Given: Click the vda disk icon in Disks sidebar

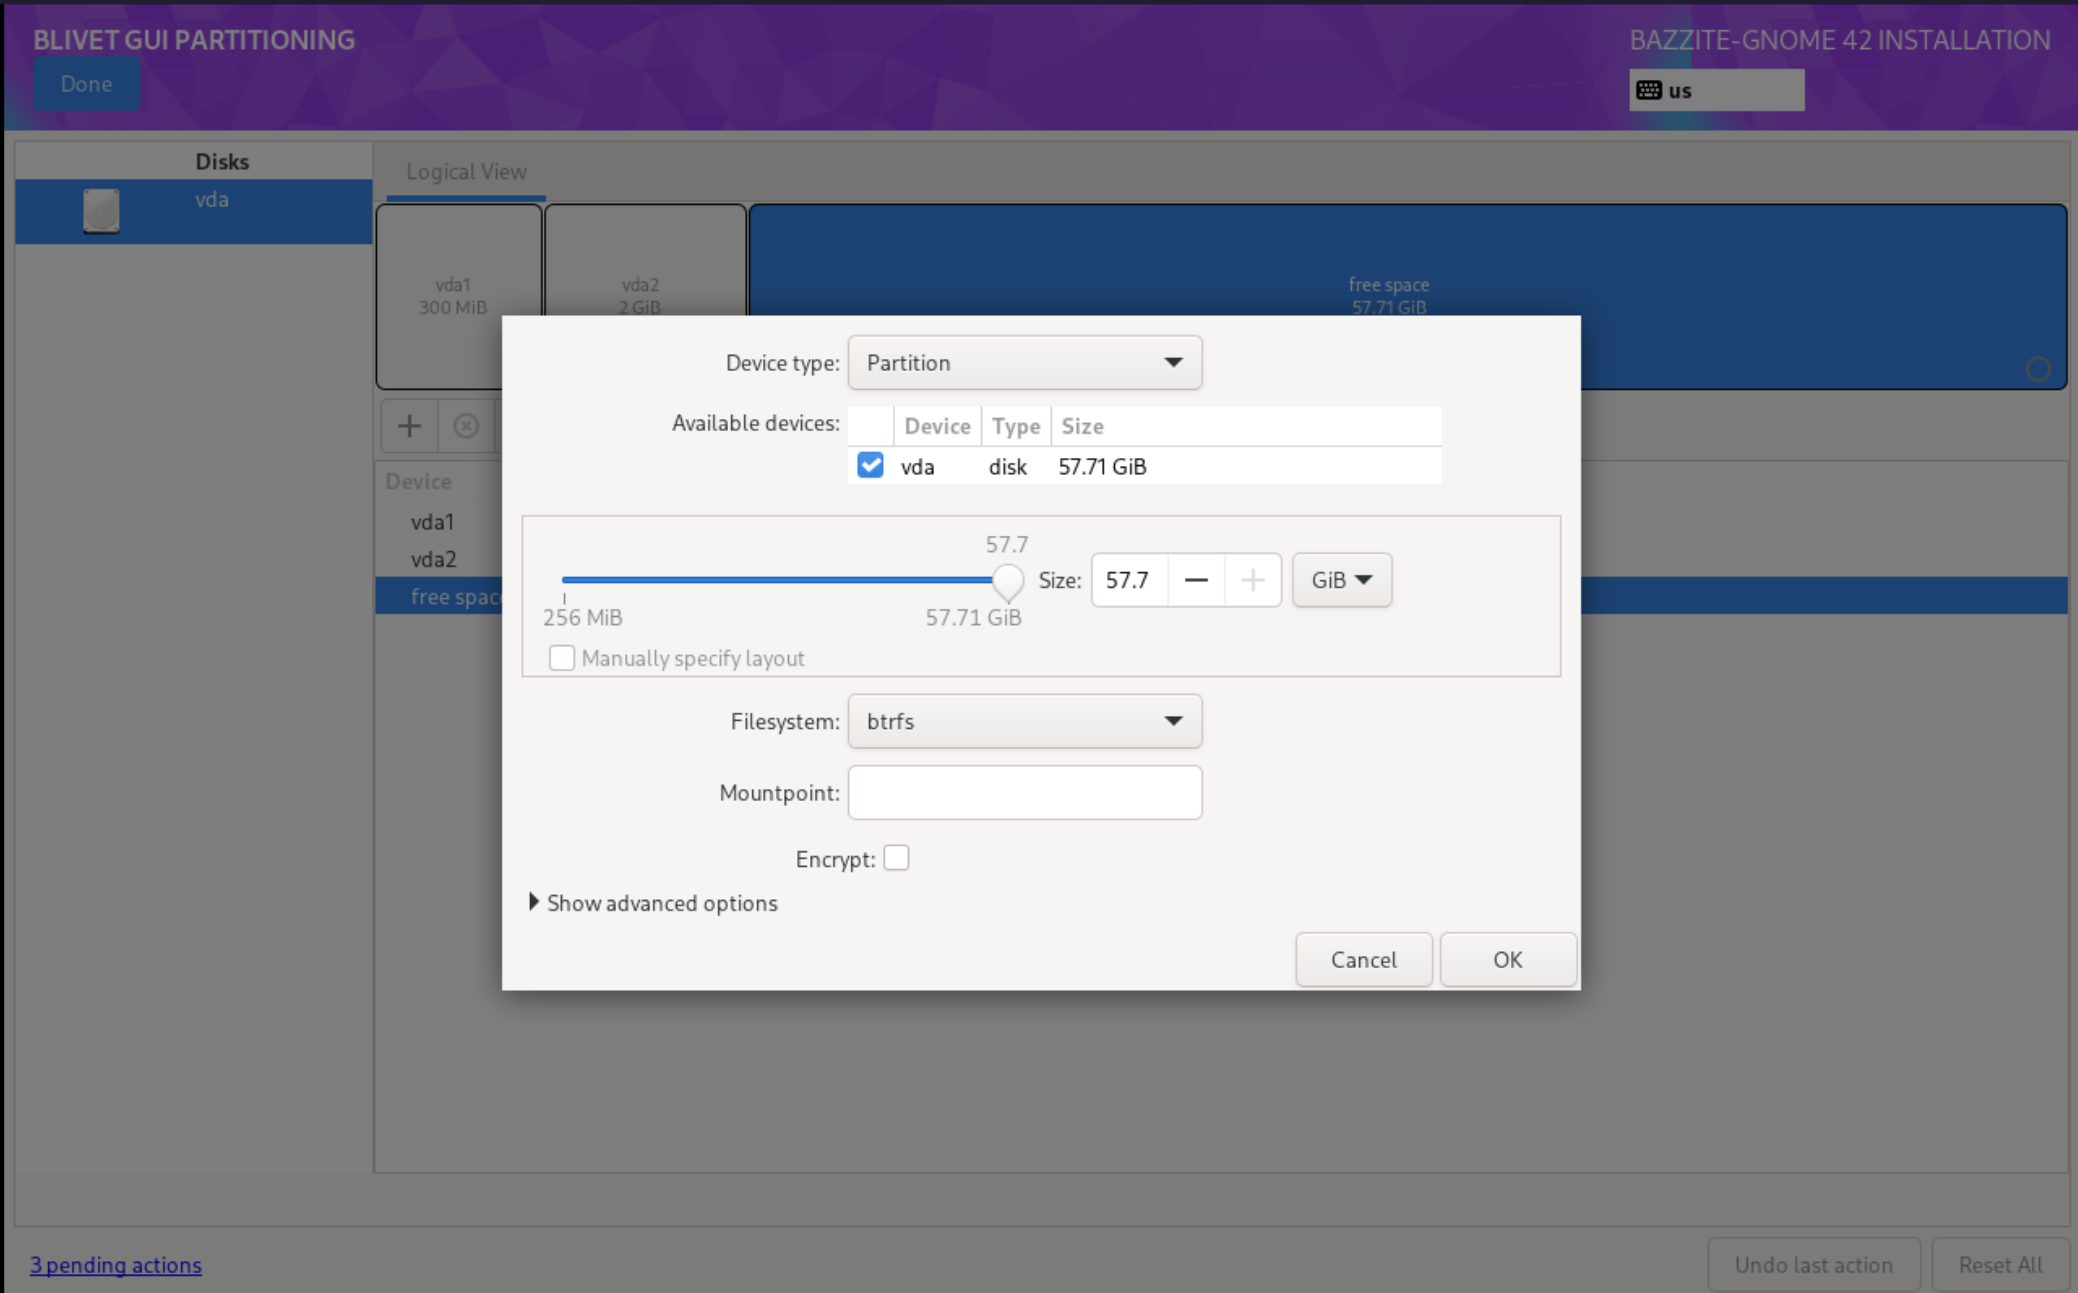Looking at the screenshot, I should [x=102, y=211].
